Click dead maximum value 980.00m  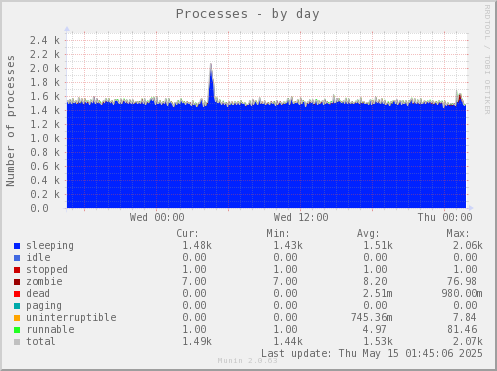pyautogui.click(x=462, y=293)
